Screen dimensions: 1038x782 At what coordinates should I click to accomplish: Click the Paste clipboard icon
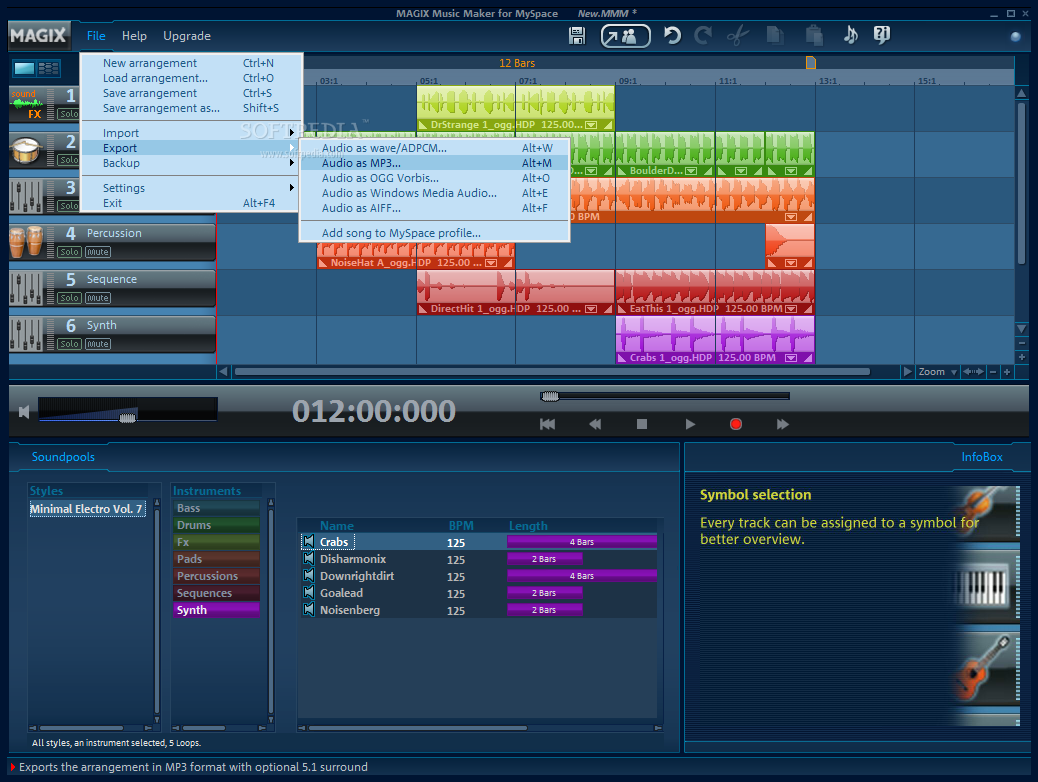[814, 35]
